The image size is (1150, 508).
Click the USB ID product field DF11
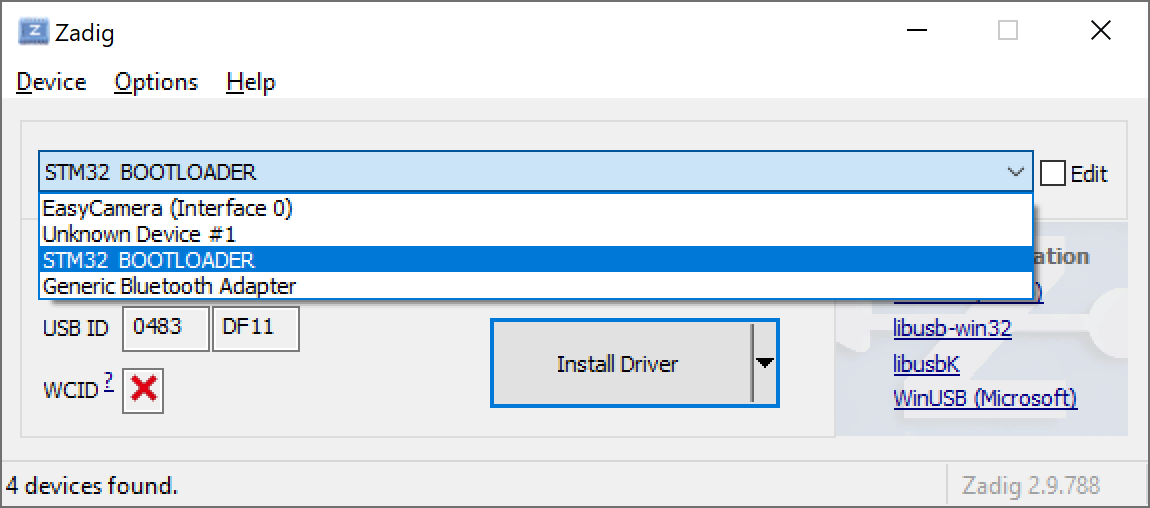[x=255, y=327]
